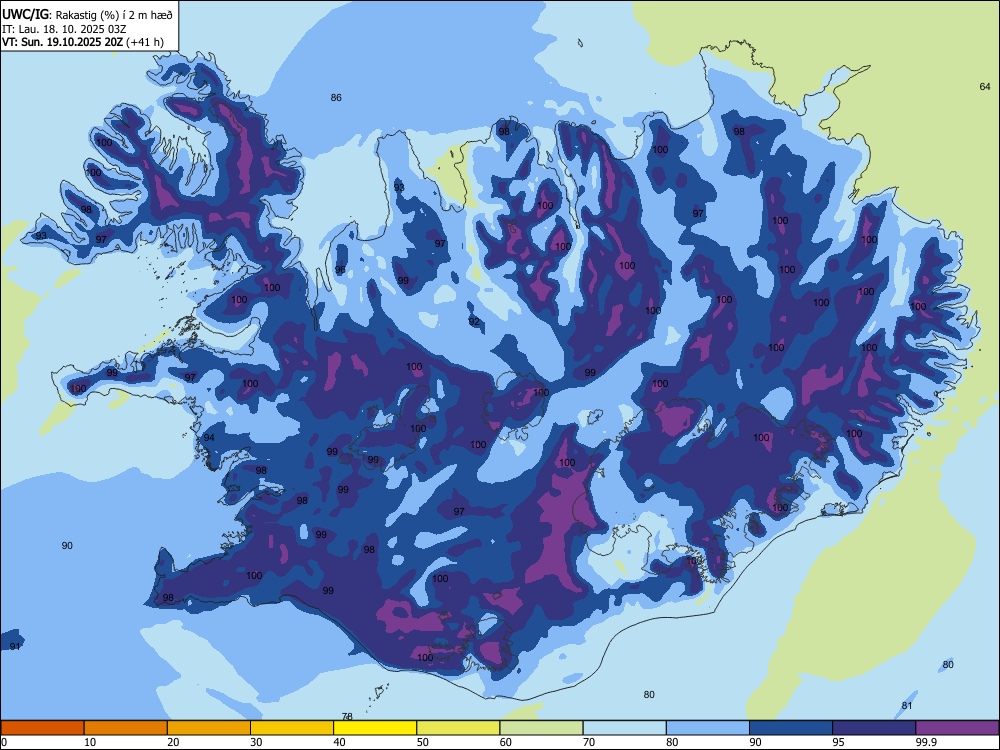The height and width of the screenshot is (750, 1000).
Task: Click the 'IT: Lau. 18. 10. 2025 03Z' line
Action: pyautogui.click(x=64, y=29)
